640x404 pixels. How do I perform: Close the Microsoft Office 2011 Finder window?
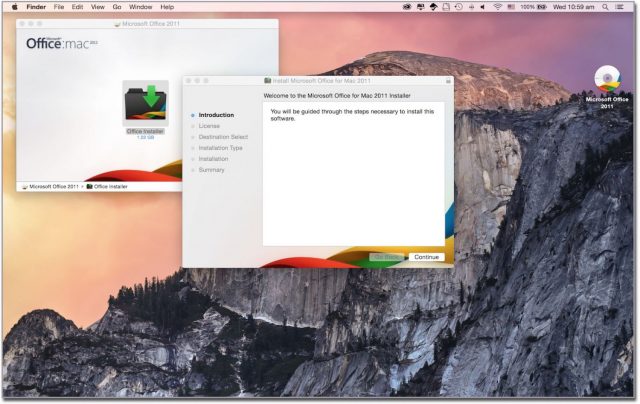22,24
